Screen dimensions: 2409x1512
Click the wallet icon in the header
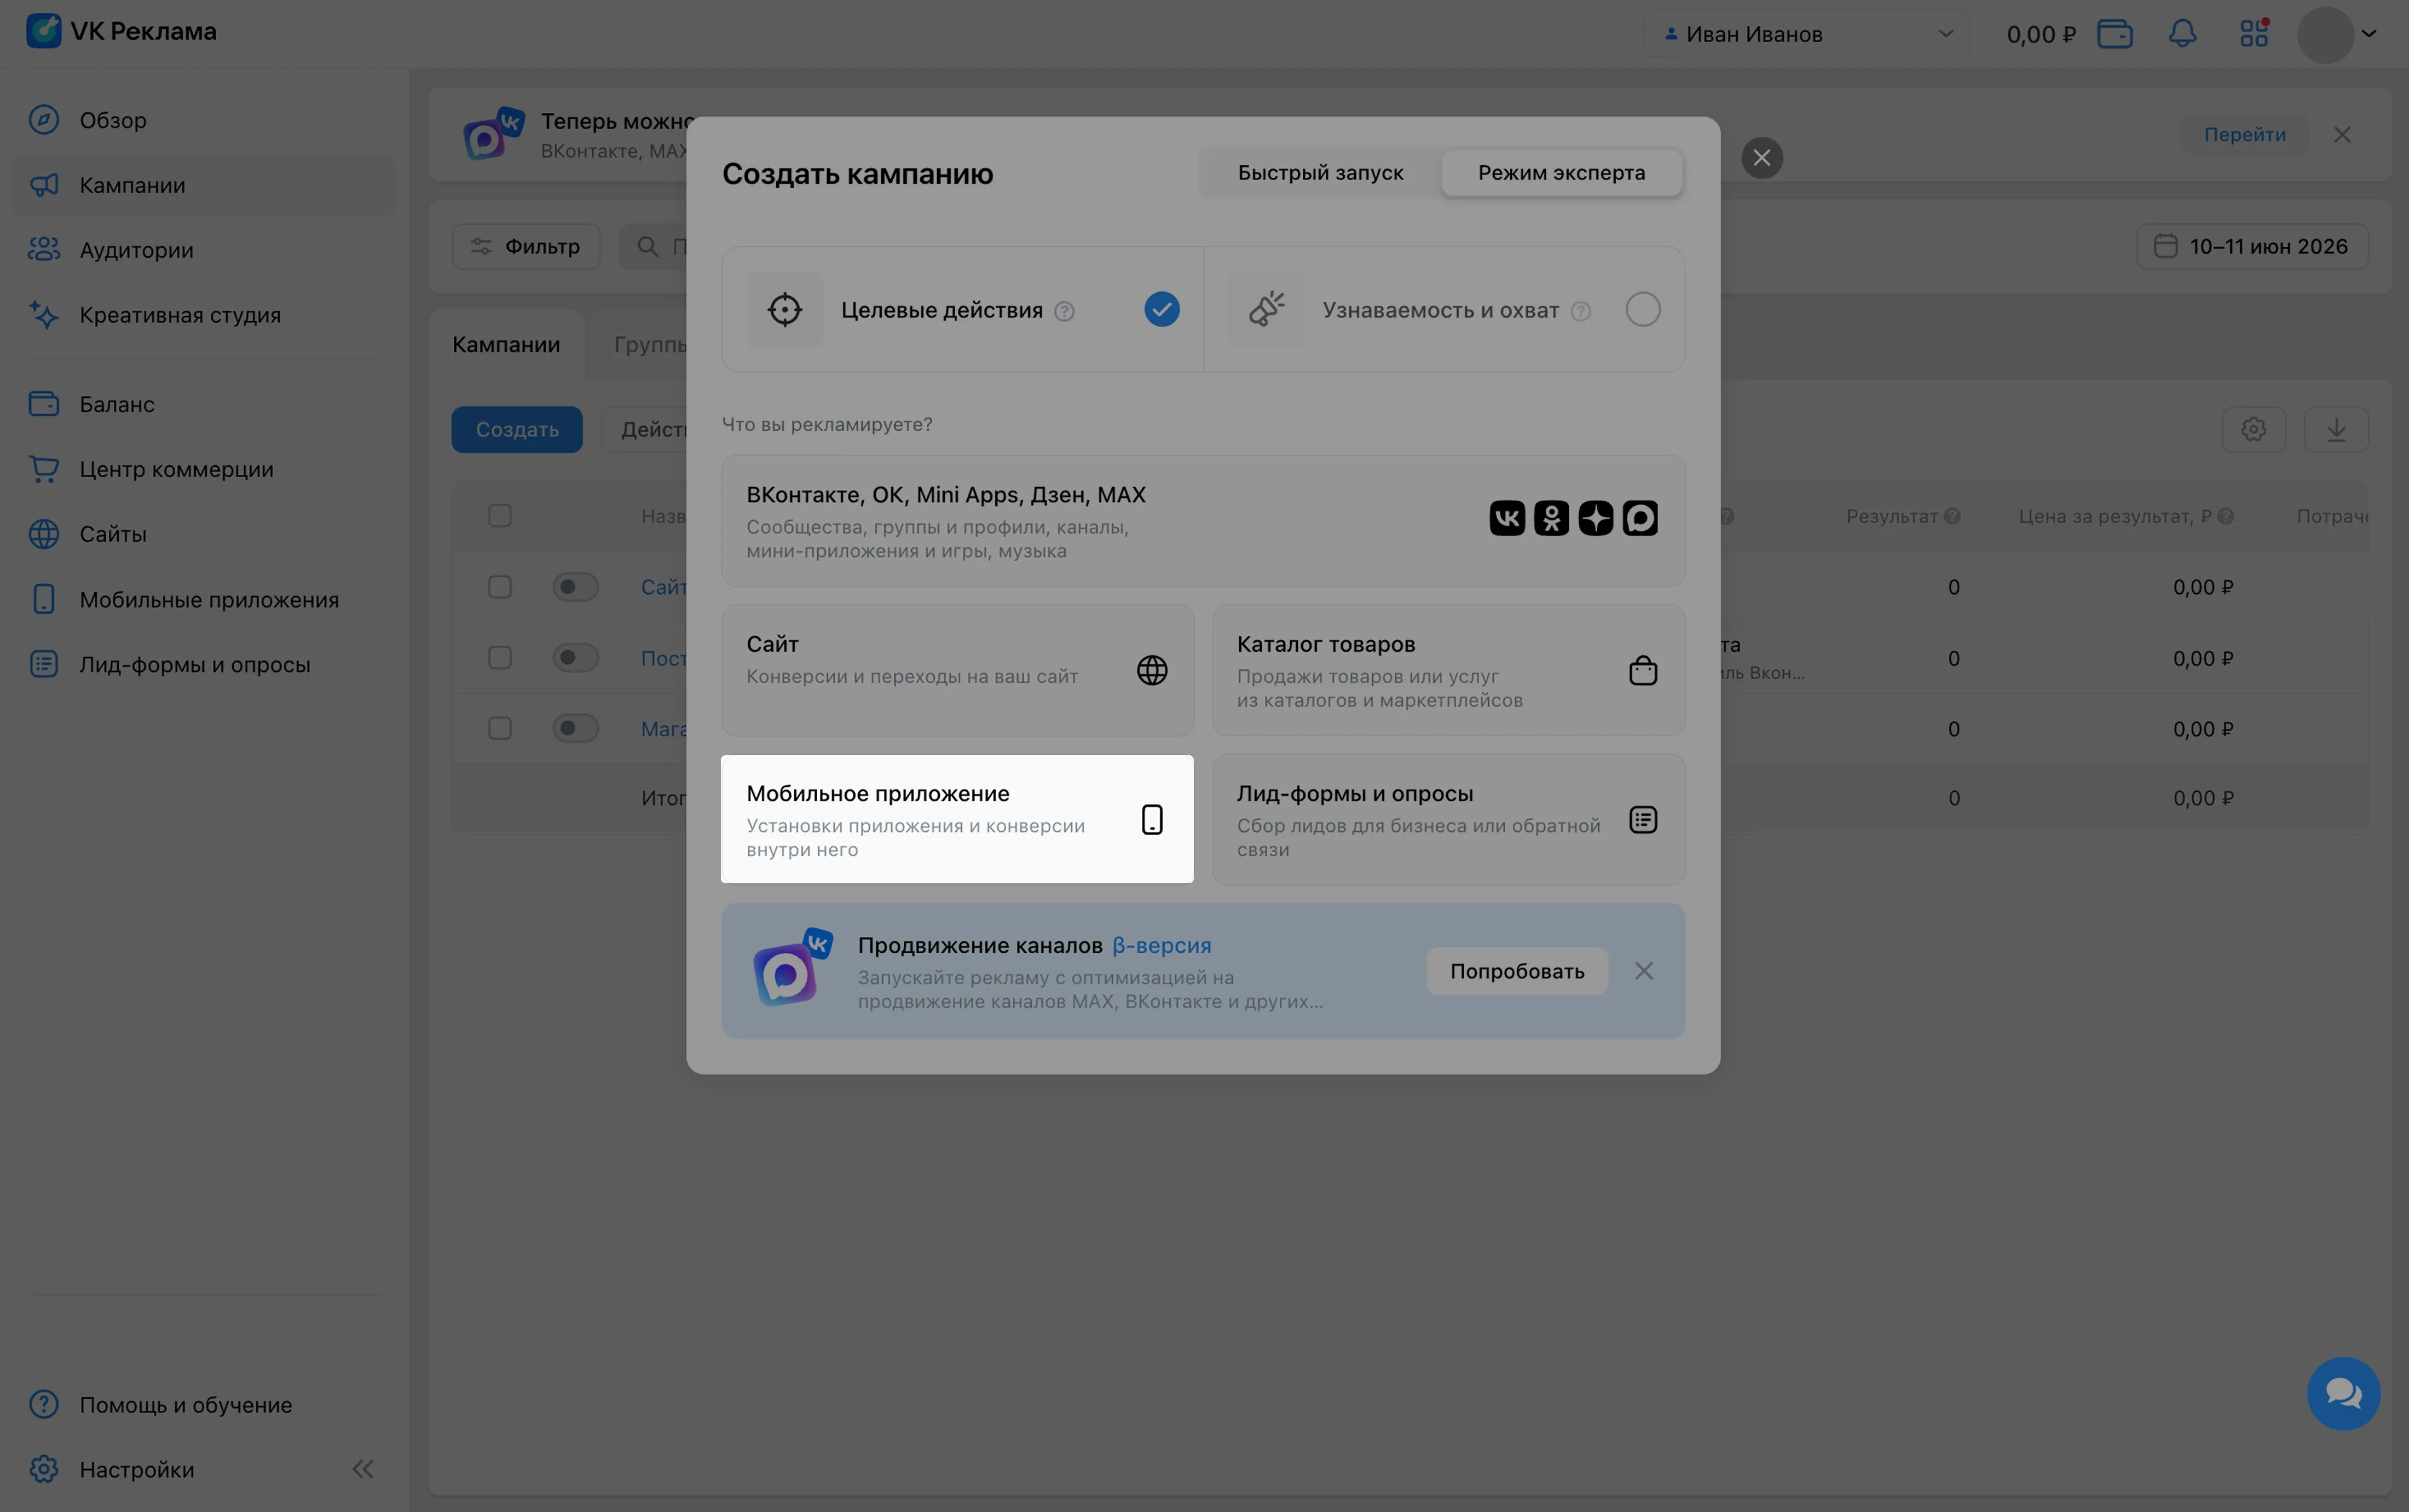click(2114, 34)
